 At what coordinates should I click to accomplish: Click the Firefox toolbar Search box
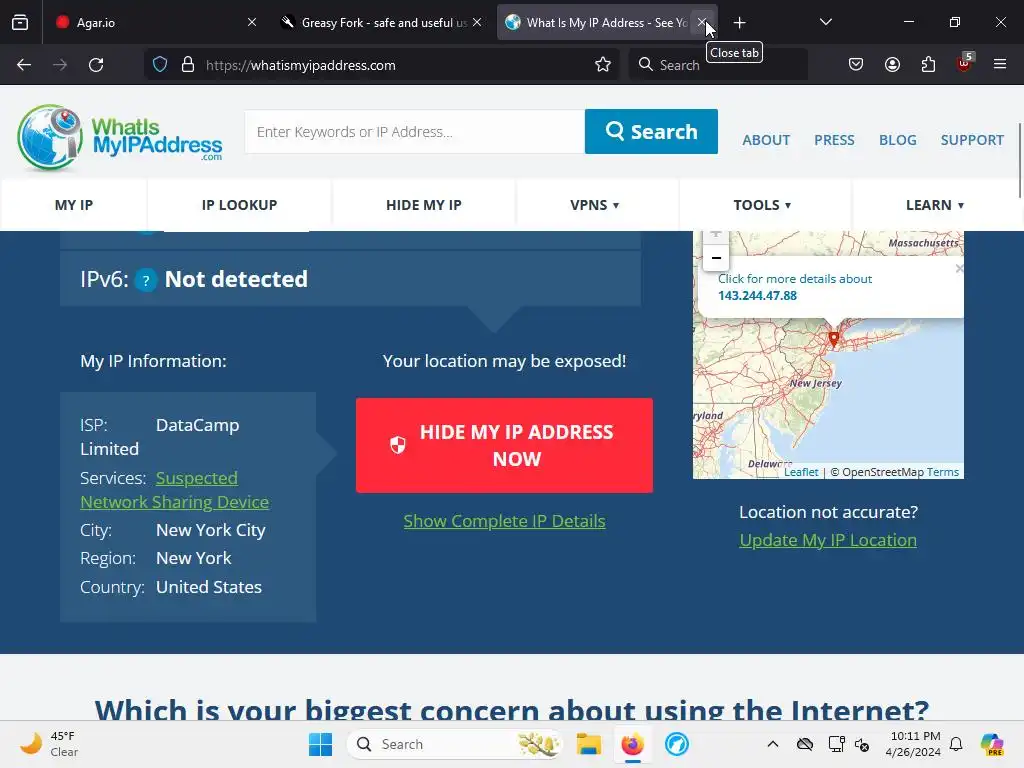(718, 65)
